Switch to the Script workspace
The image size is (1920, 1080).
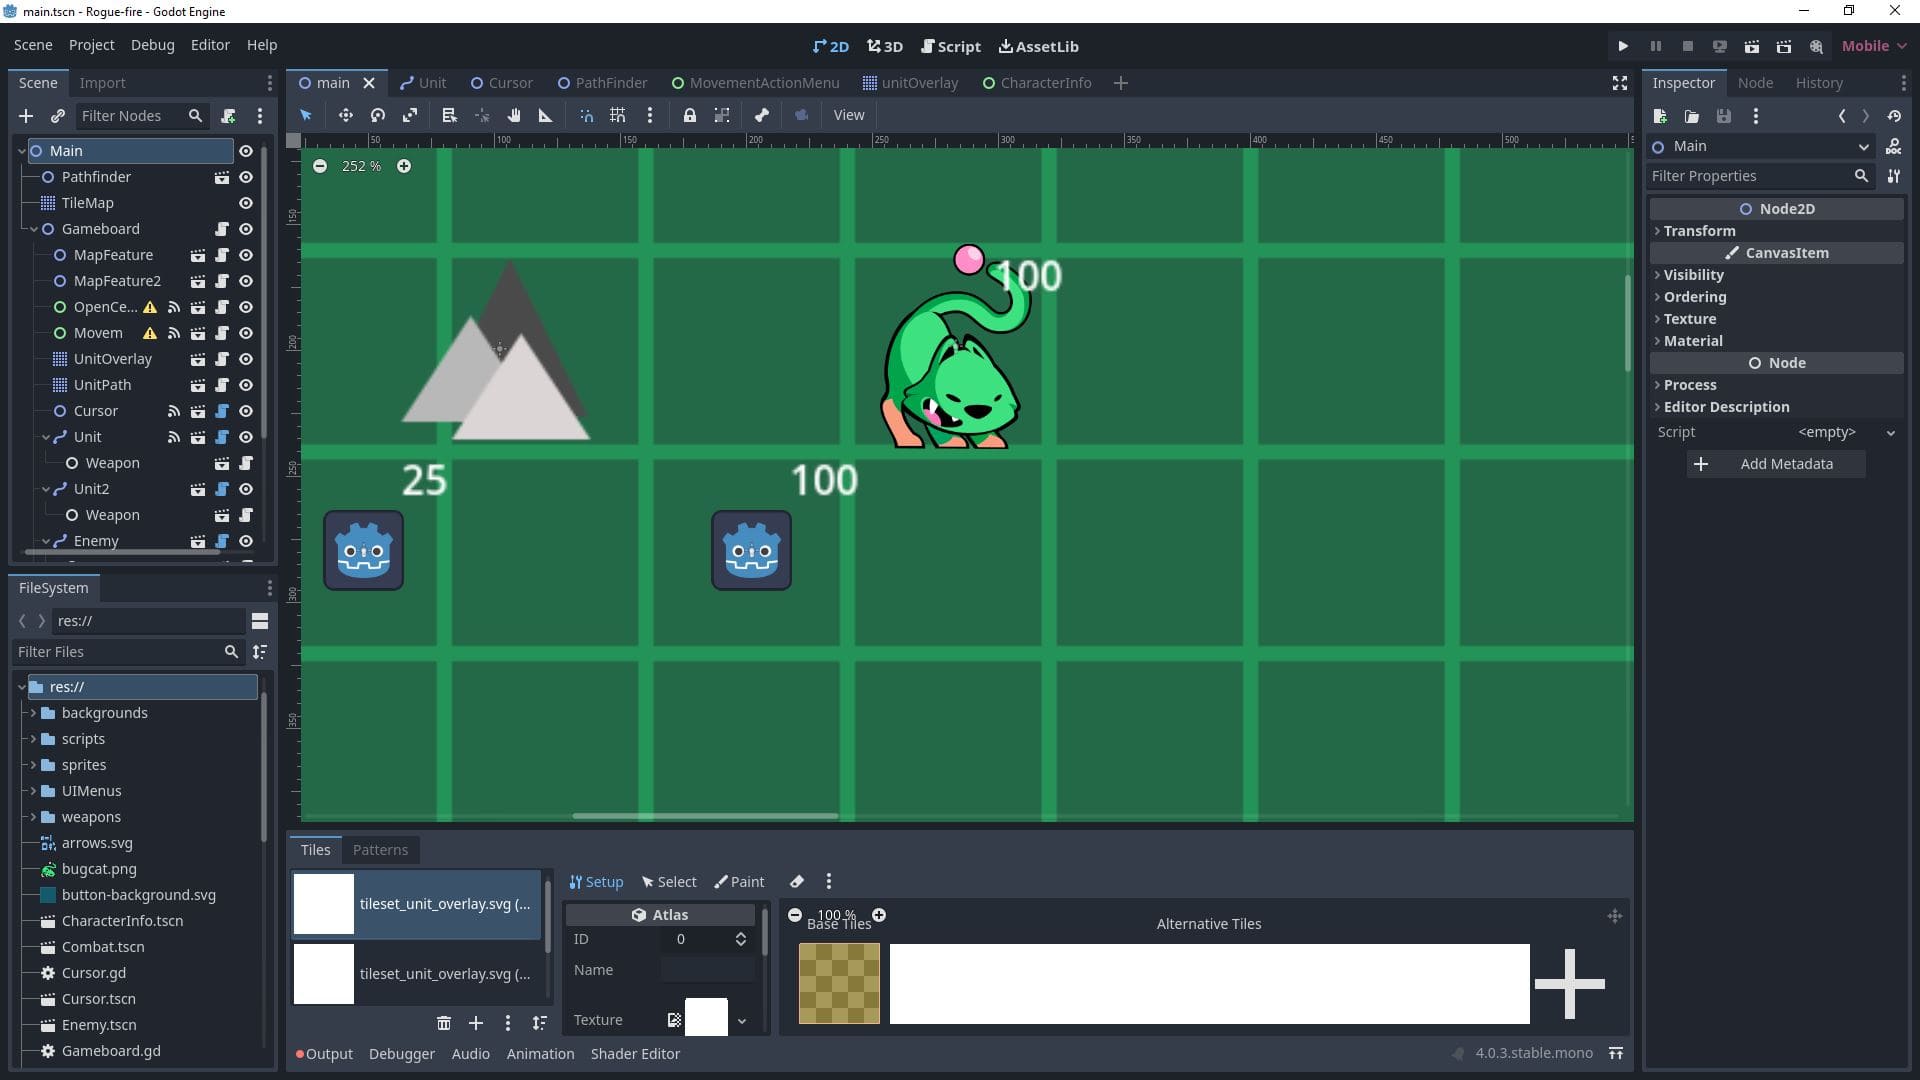[950, 46]
